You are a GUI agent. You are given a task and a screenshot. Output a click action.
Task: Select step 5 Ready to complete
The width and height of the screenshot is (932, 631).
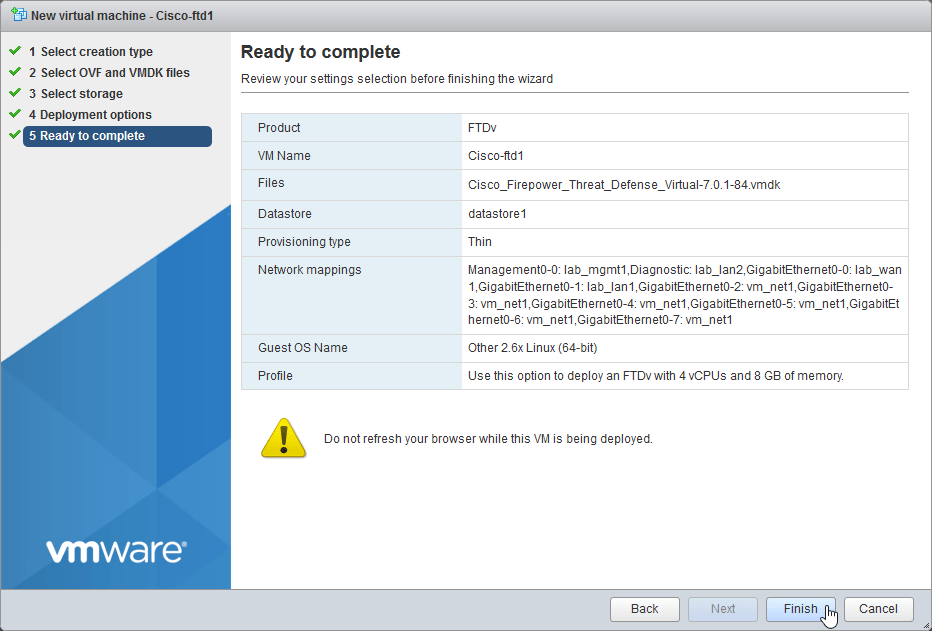click(118, 136)
